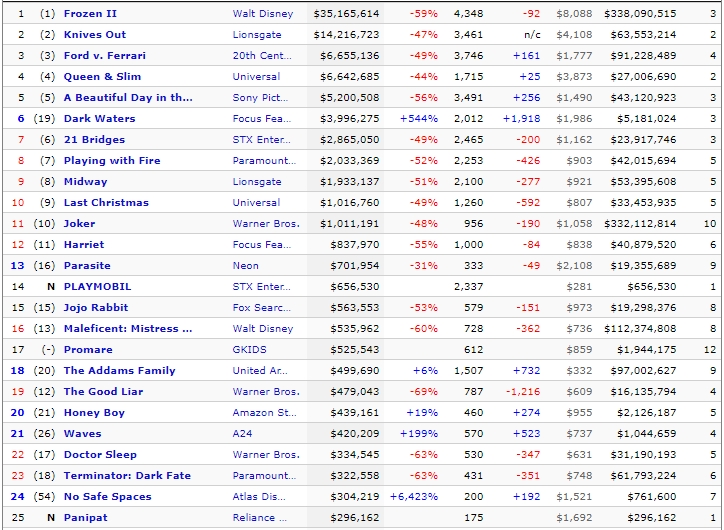
Task: Select theater change +1,918 for Dark Waters
Action: tap(521, 119)
